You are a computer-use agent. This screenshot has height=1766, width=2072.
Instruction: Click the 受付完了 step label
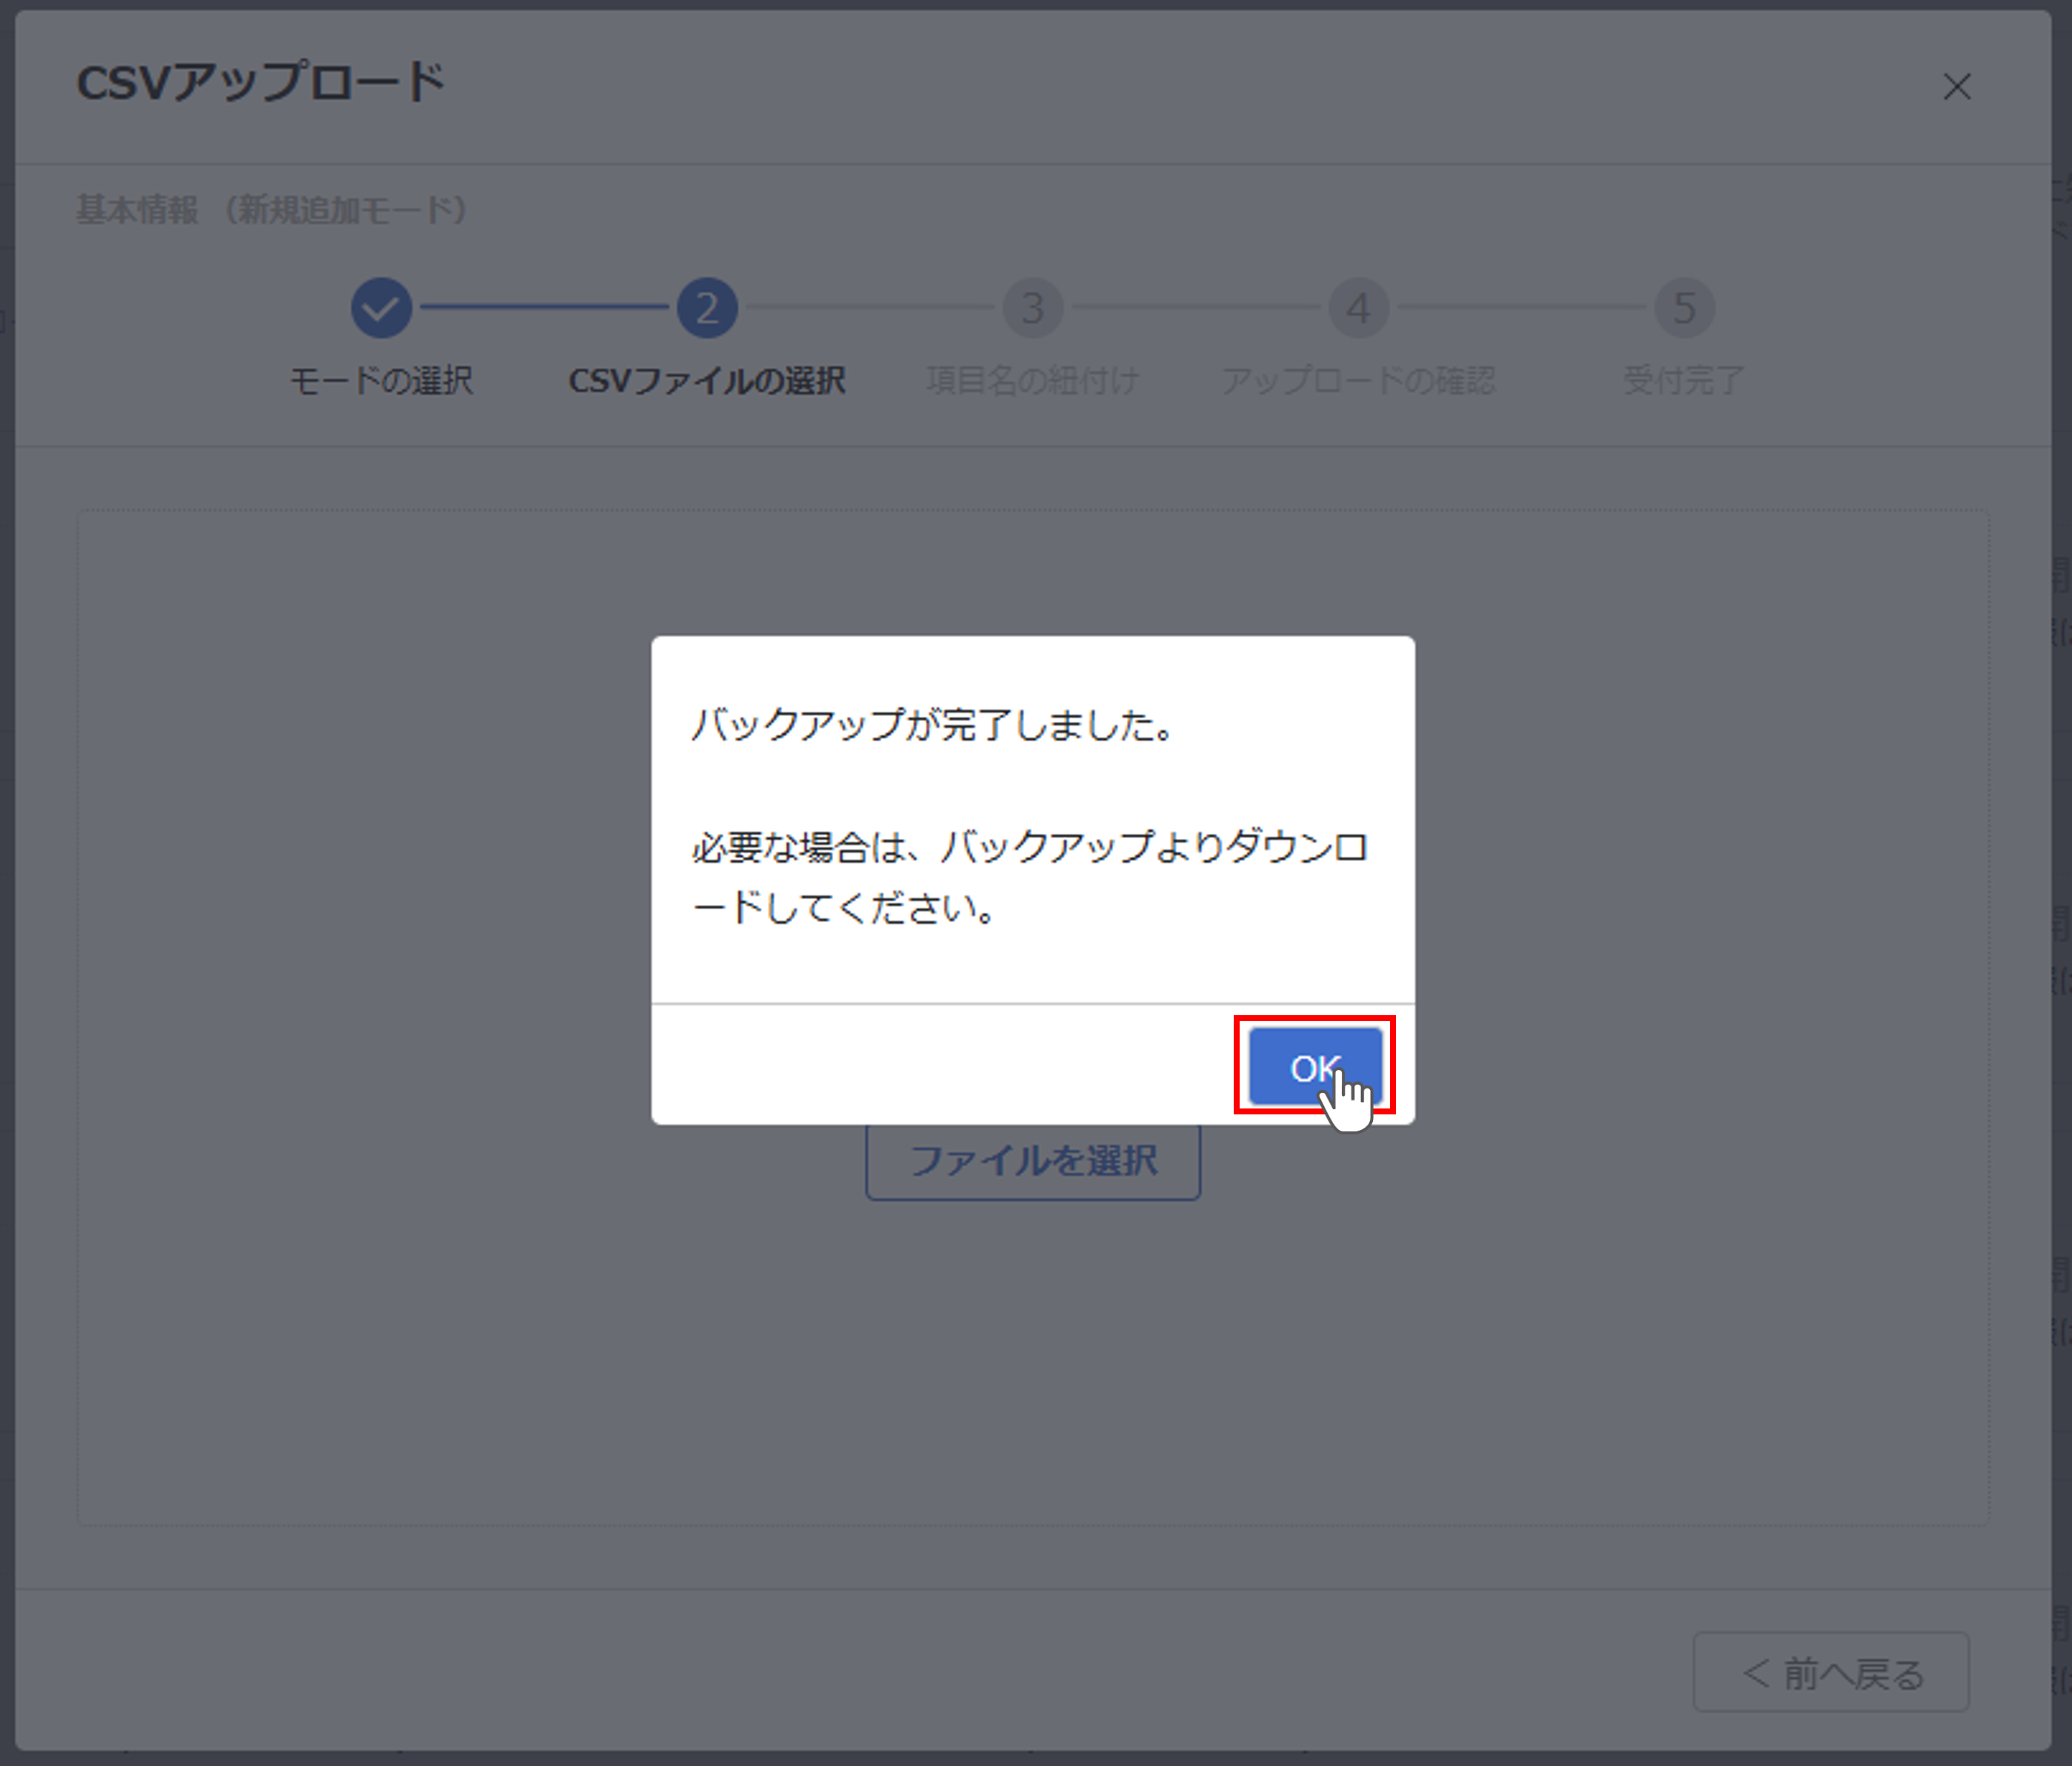(x=1683, y=380)
